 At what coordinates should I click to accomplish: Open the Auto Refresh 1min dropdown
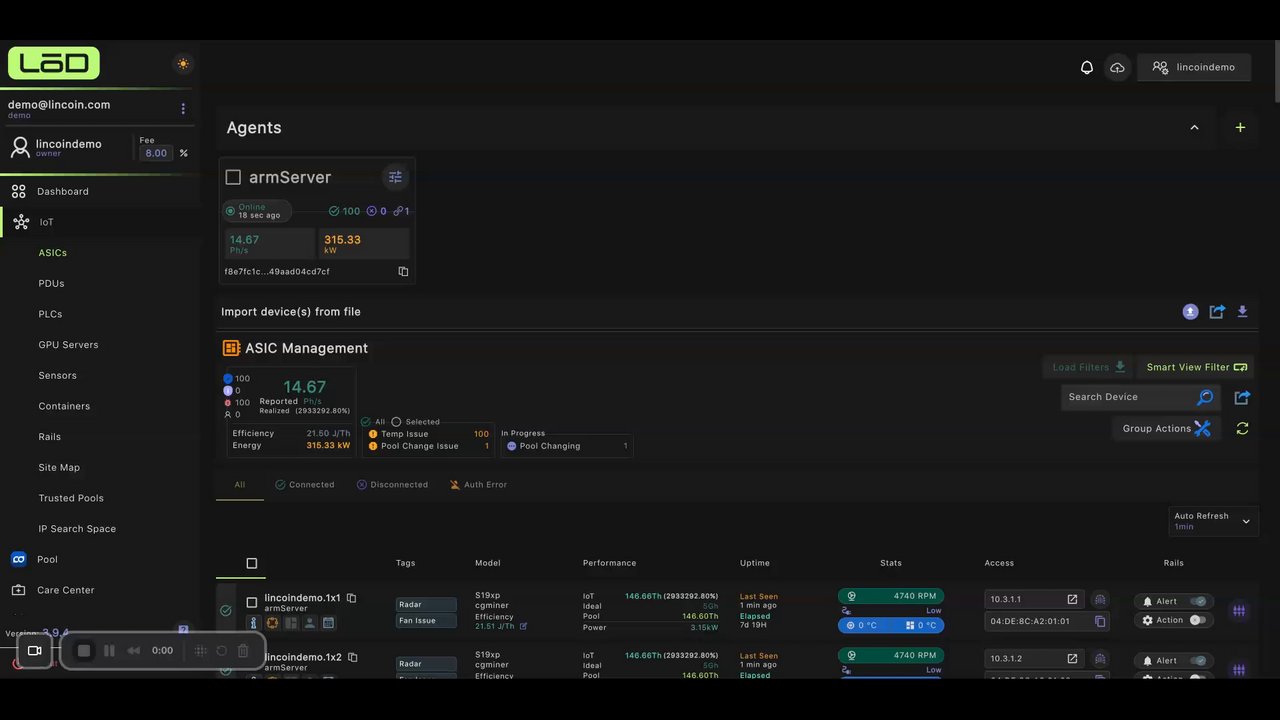click(x=1213, y=521)
